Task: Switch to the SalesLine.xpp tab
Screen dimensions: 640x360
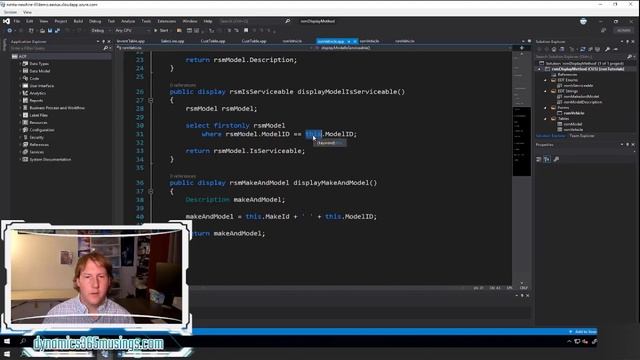Action: coord(172,41)
